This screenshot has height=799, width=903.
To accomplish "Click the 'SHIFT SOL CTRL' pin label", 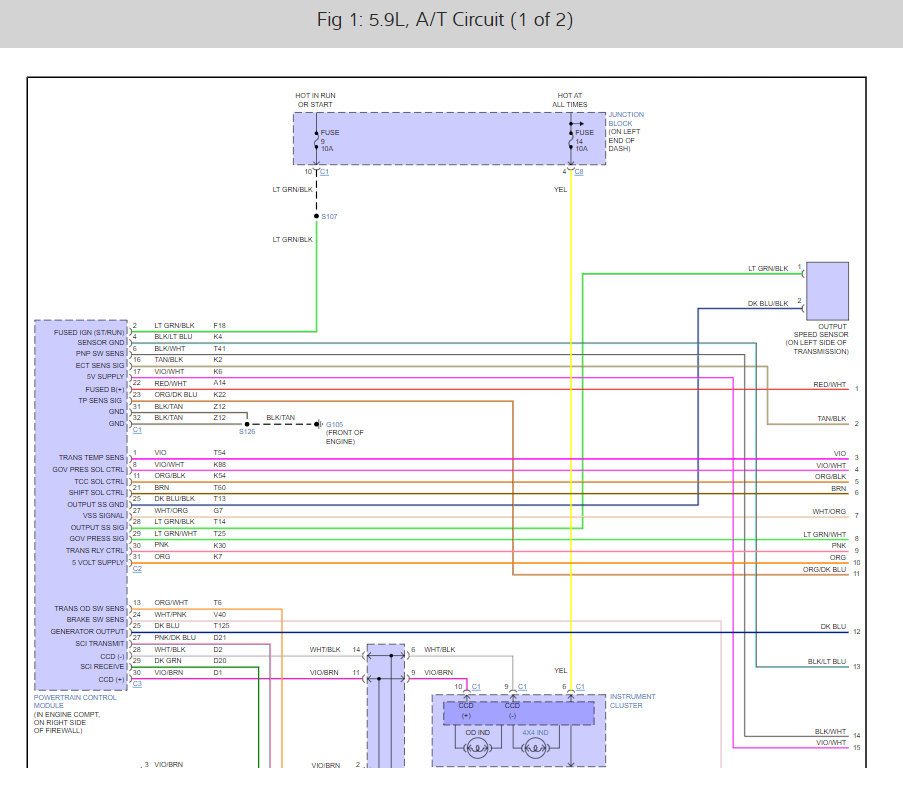I will click(x=96, y=493).
